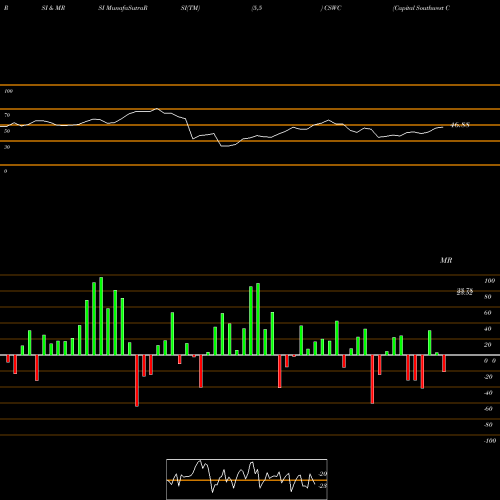Click the 80 label on MR axis
The image size is (500, 500).
click(488, 297)
